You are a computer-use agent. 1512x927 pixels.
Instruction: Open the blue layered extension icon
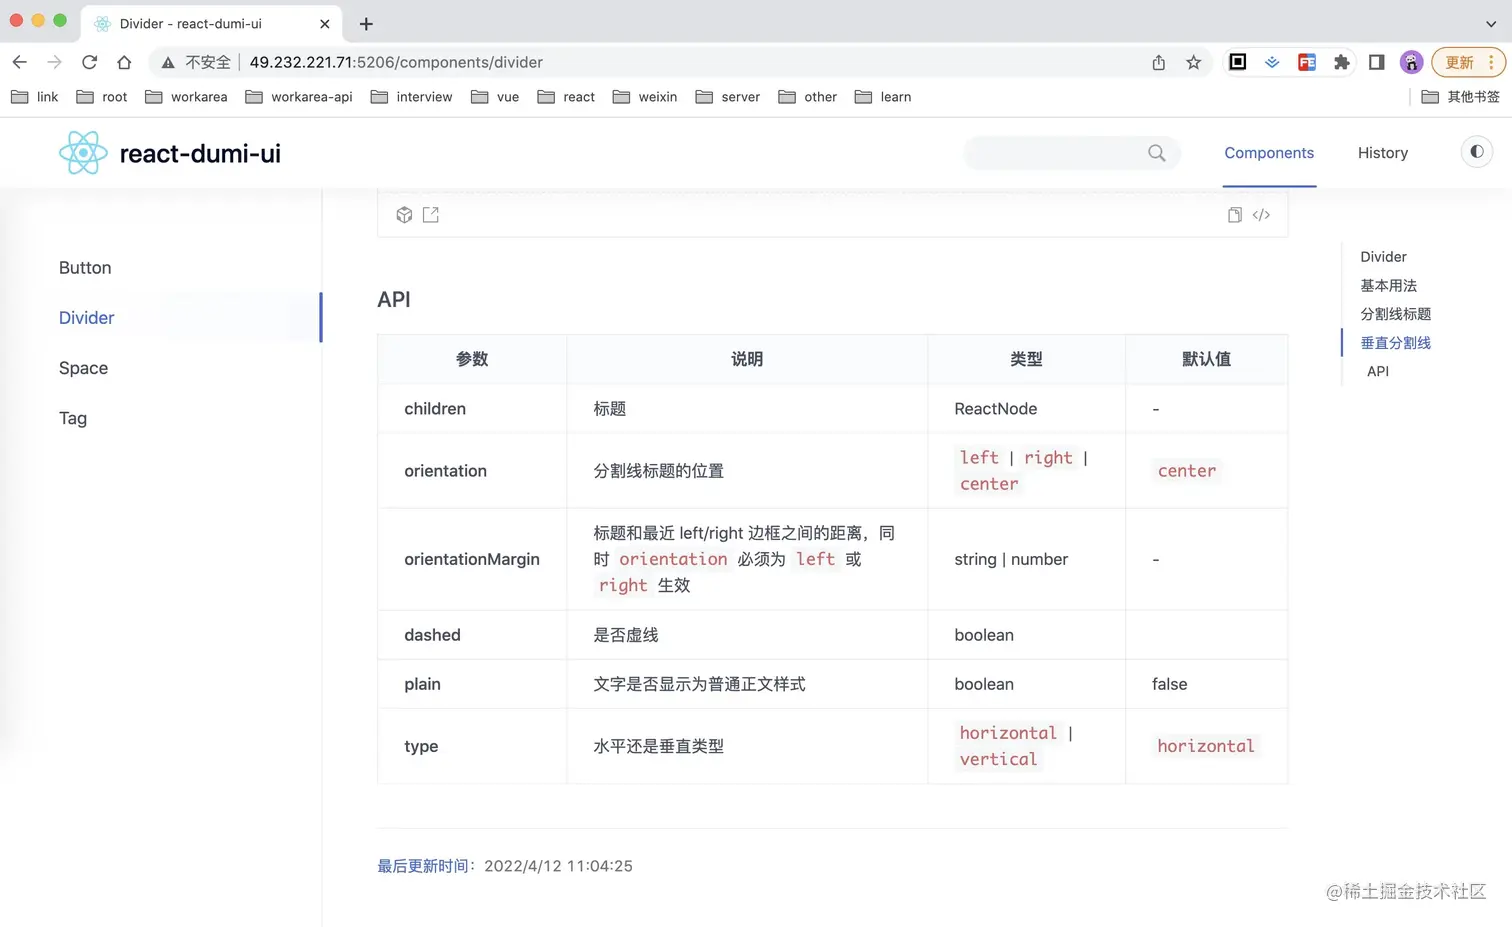pos(1272,62)
